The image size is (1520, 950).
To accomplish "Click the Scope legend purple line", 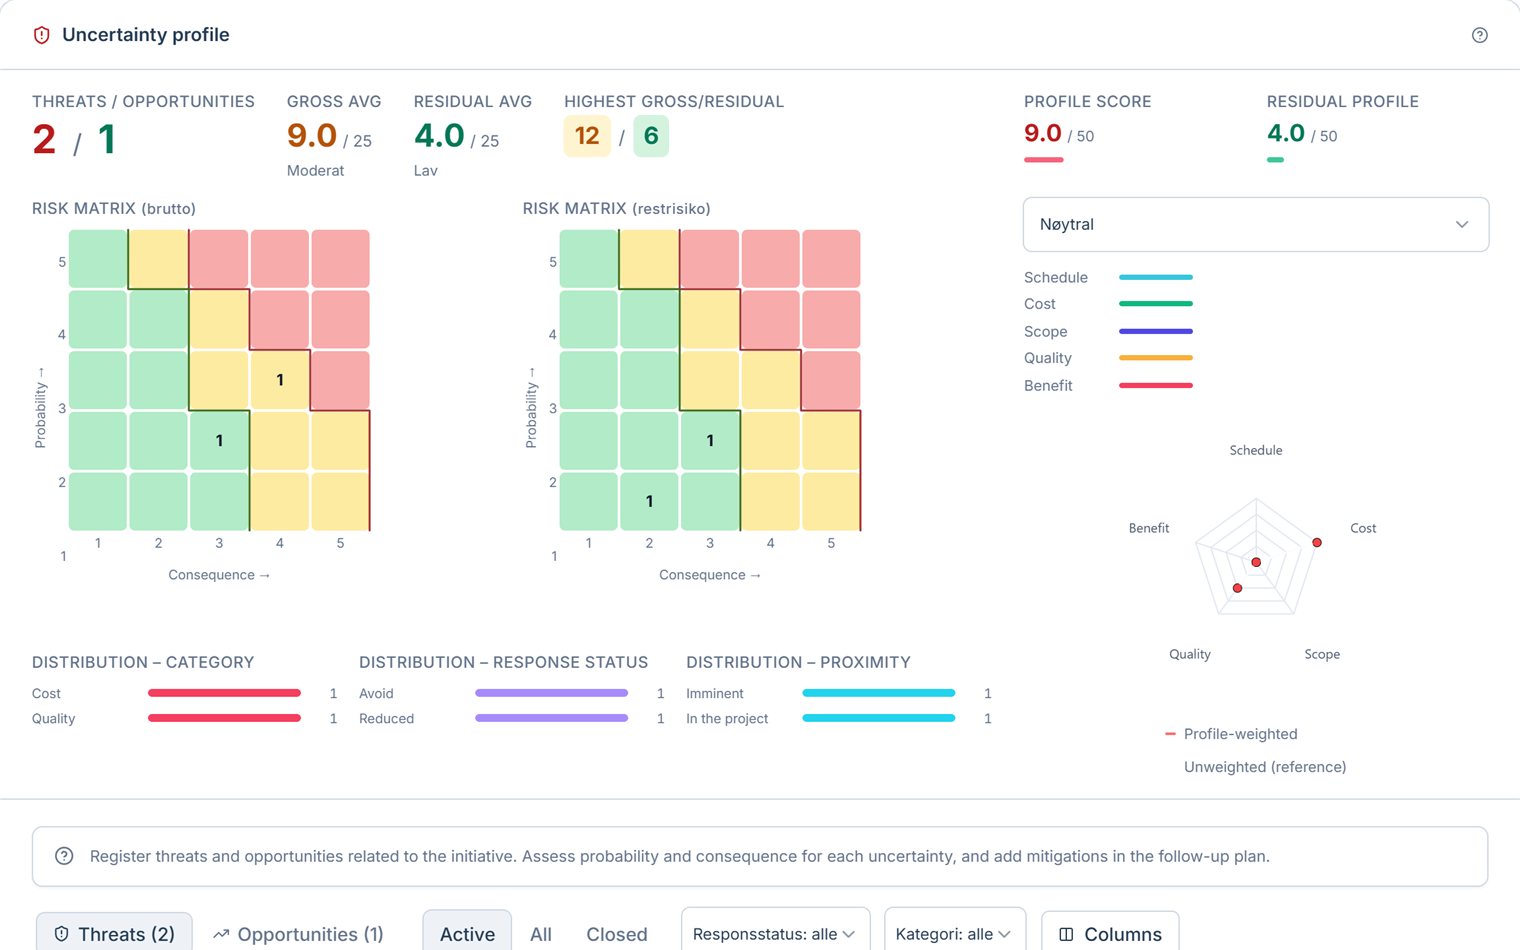I will (1156, 331).
